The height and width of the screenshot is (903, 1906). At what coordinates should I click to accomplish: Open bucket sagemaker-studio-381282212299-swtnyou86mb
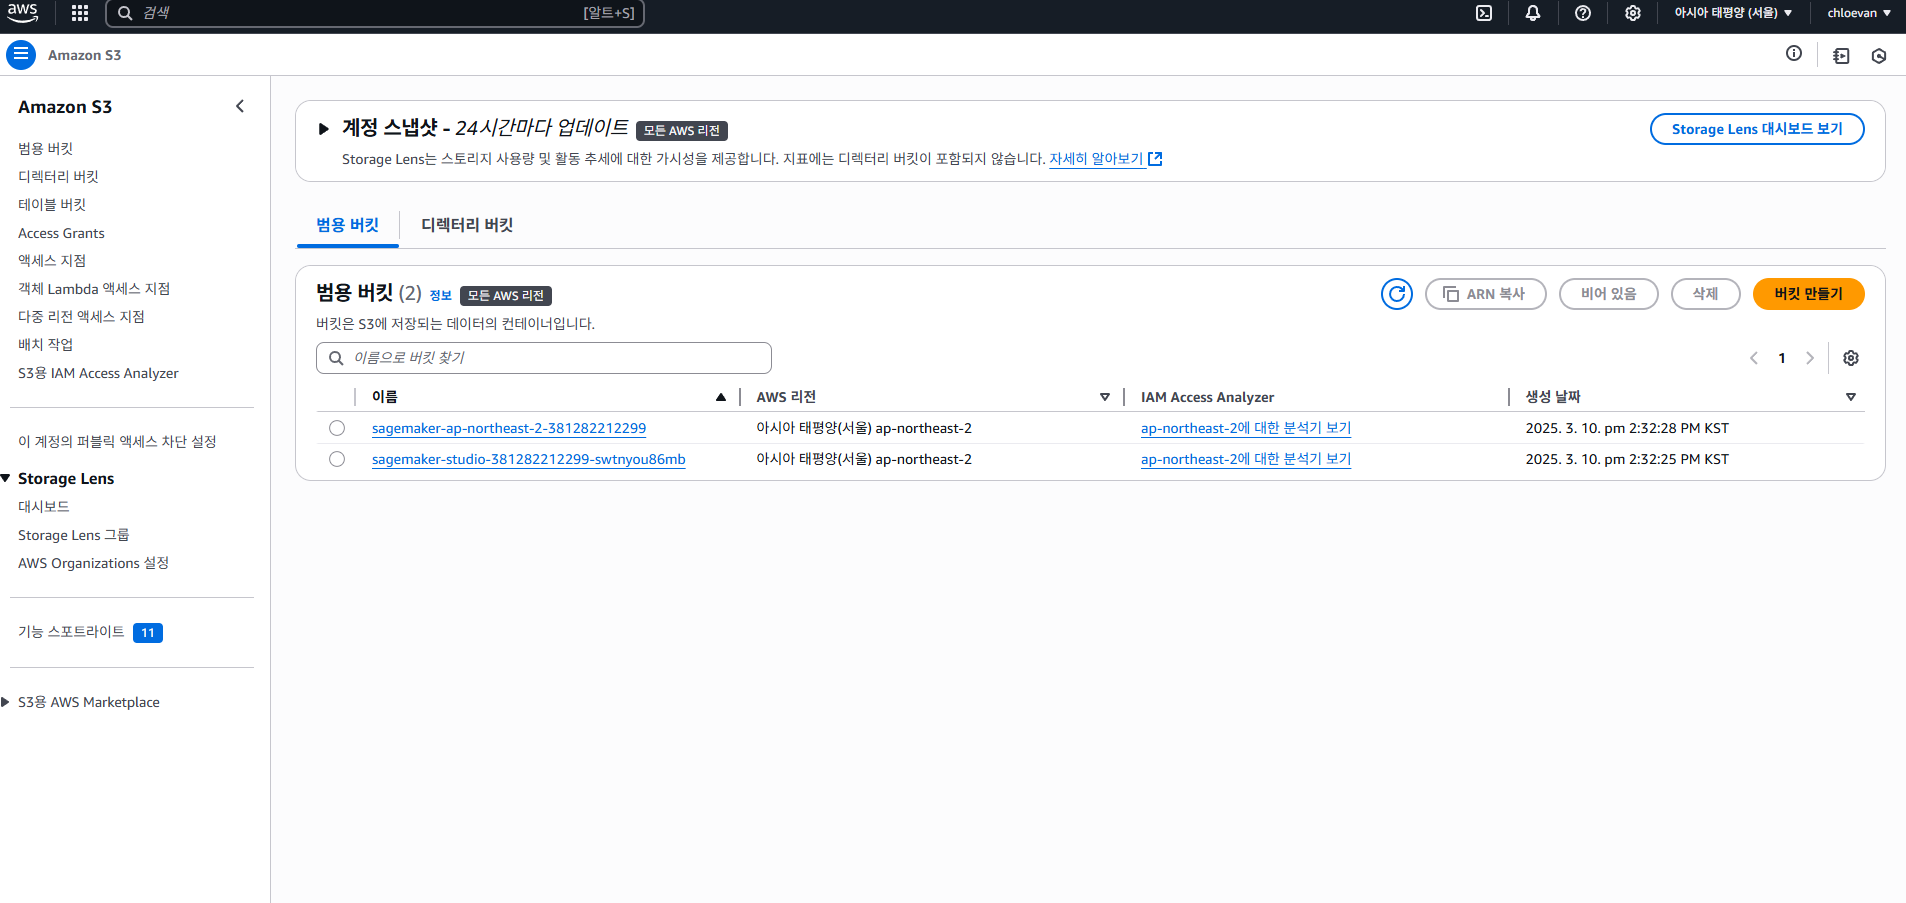click(x=529, y=459)
